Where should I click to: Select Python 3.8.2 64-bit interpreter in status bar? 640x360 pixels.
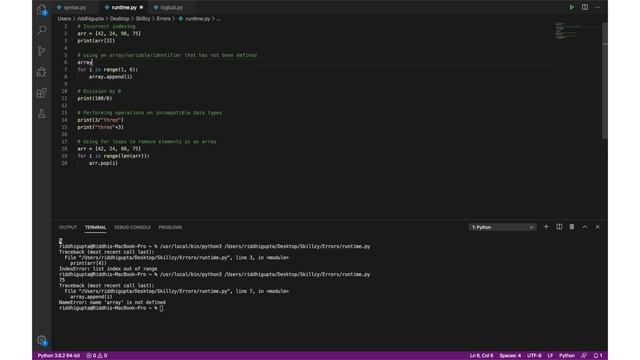(59, 356)
